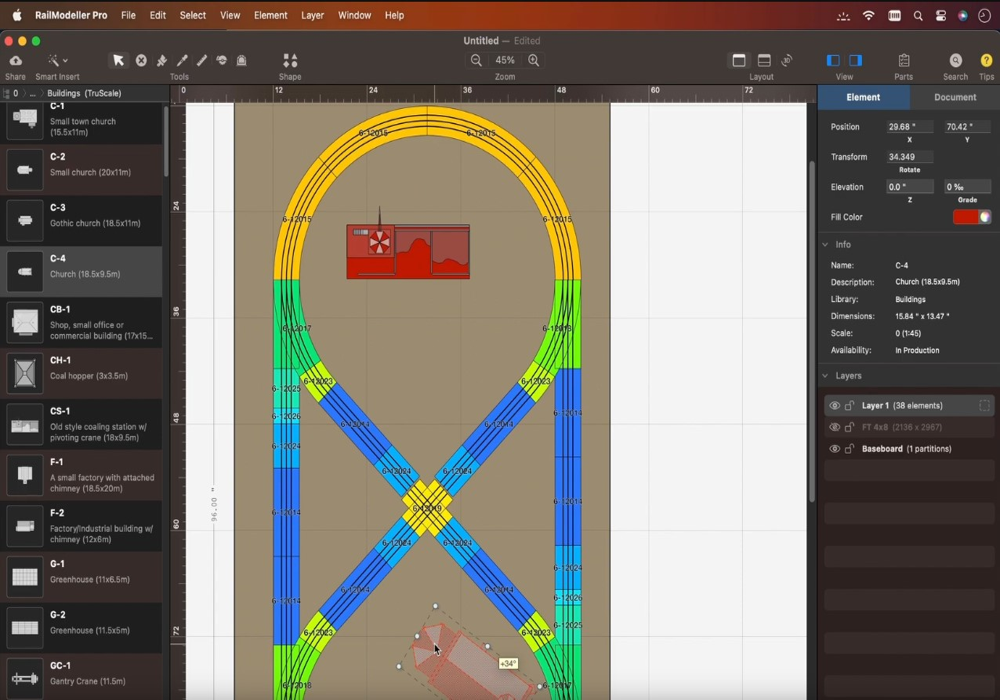The width and height of the screenshot is (1000, 700).
Task: Select the ruler measure tool
Action: coord(202,61)
